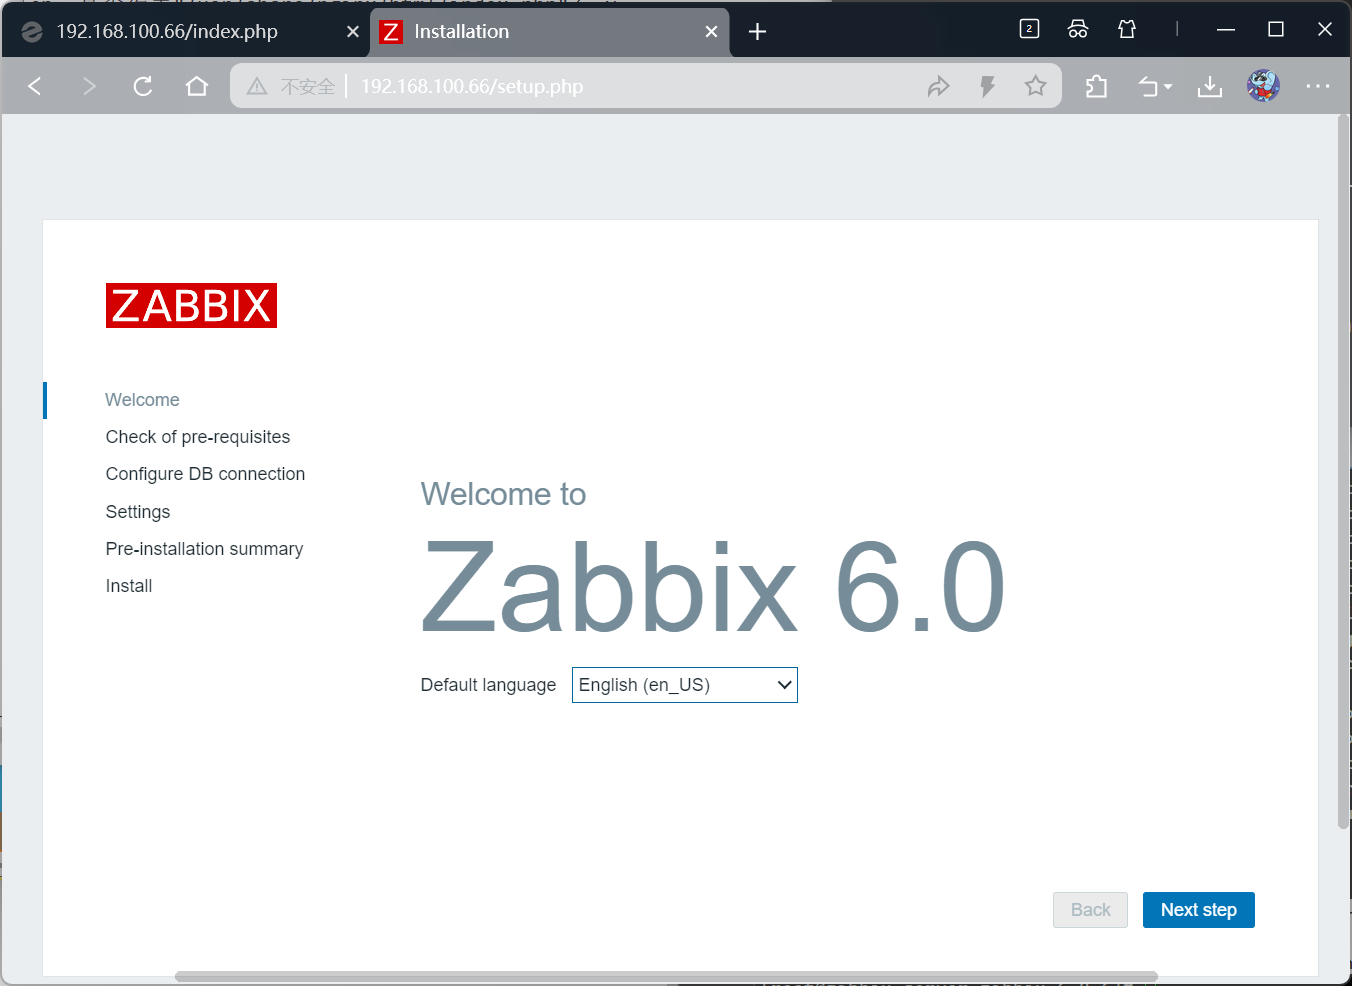Screen dimensions: 1352x986
Task: Expand the undo icon's small dropdown arrow
Action: (1168, 87)
